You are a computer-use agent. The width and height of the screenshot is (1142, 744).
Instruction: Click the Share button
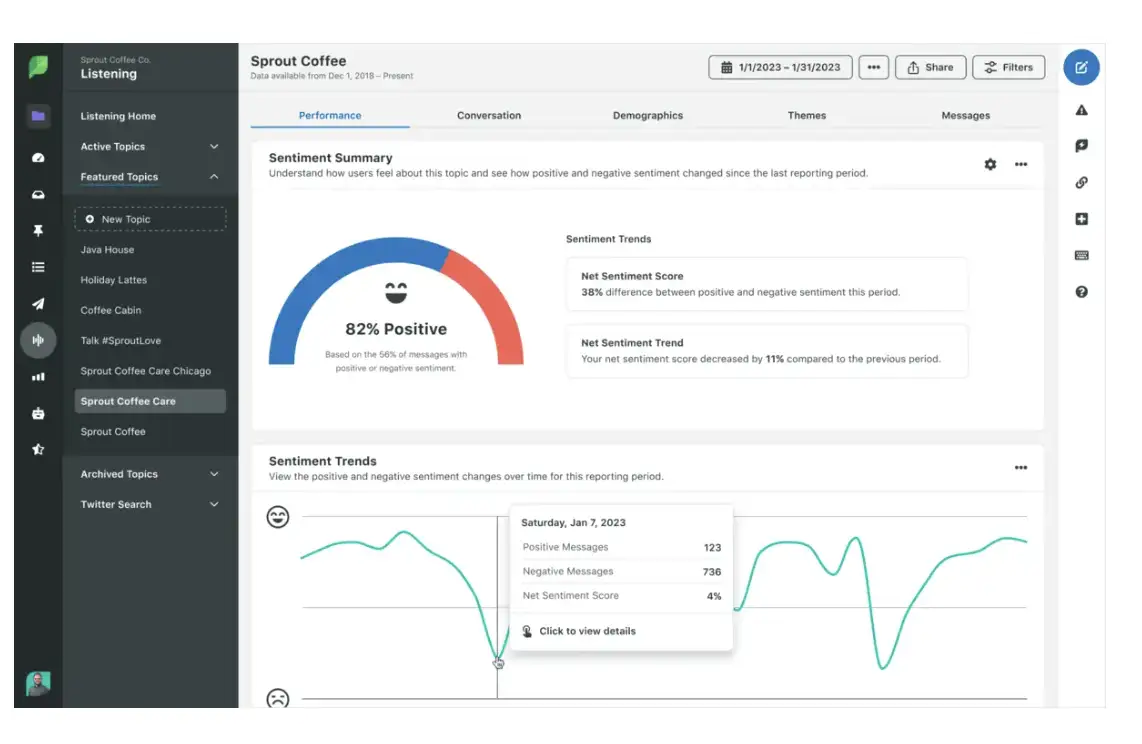930,67
